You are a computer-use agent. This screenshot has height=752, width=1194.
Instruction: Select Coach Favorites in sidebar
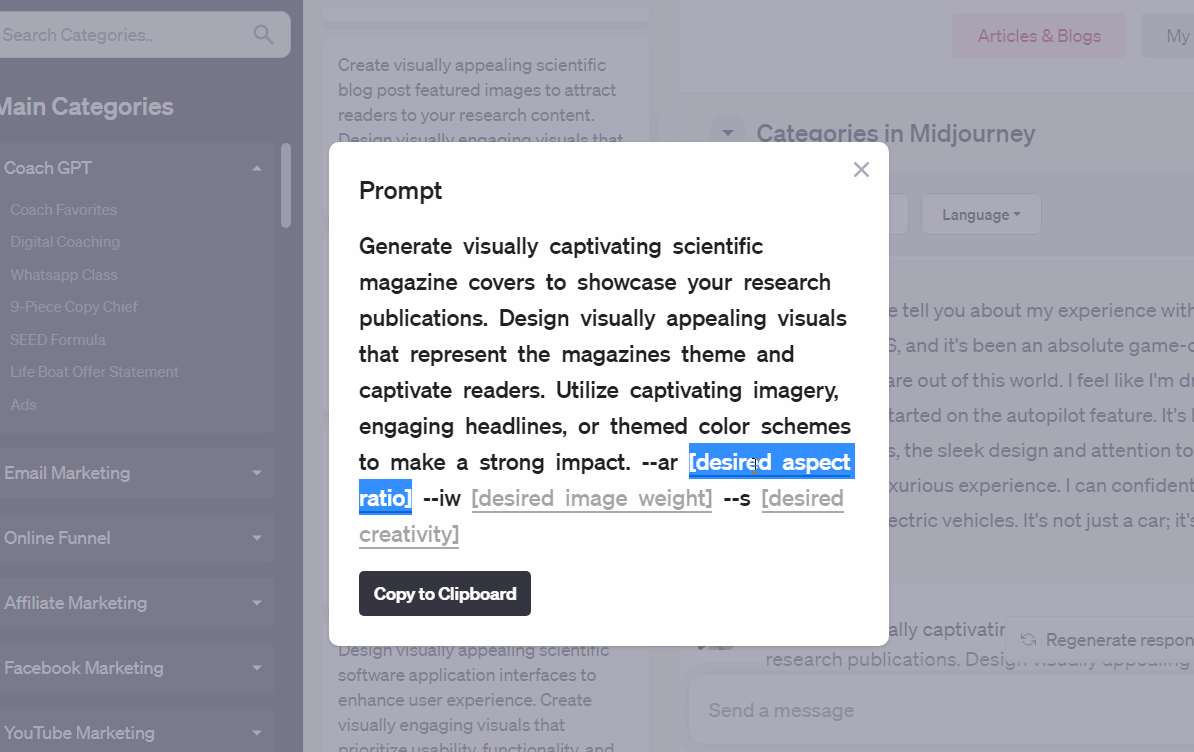click(64, 210)
